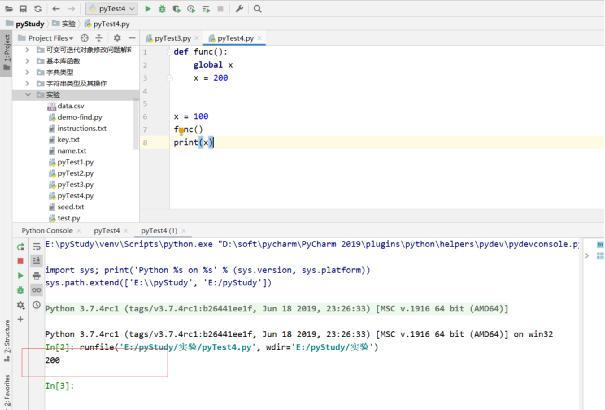Screen dimensions: 605x410
Task: Open the pyTest4 run configuration dropdown
Action: click(112, 8)
